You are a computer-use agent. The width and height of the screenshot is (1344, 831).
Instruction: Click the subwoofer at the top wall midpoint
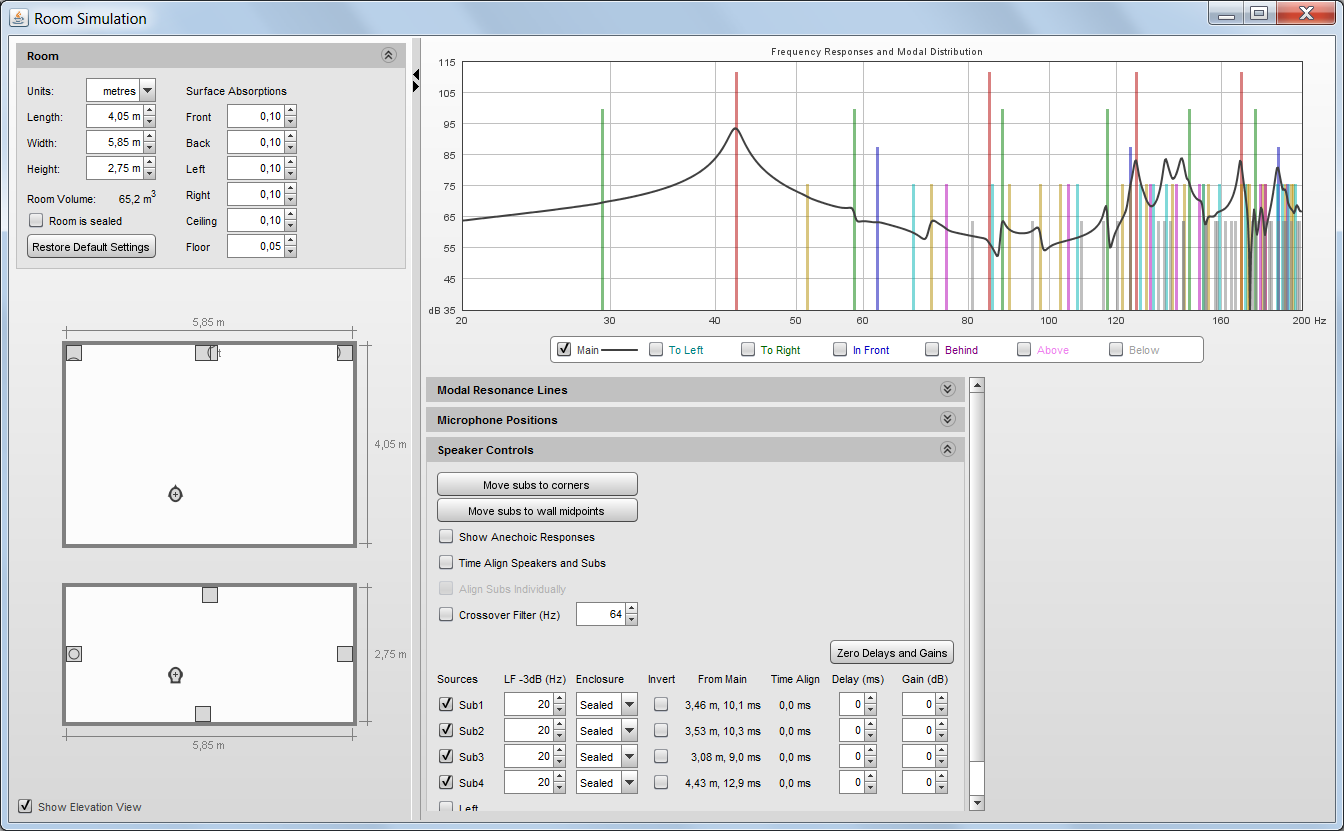(x=205, y=352)
